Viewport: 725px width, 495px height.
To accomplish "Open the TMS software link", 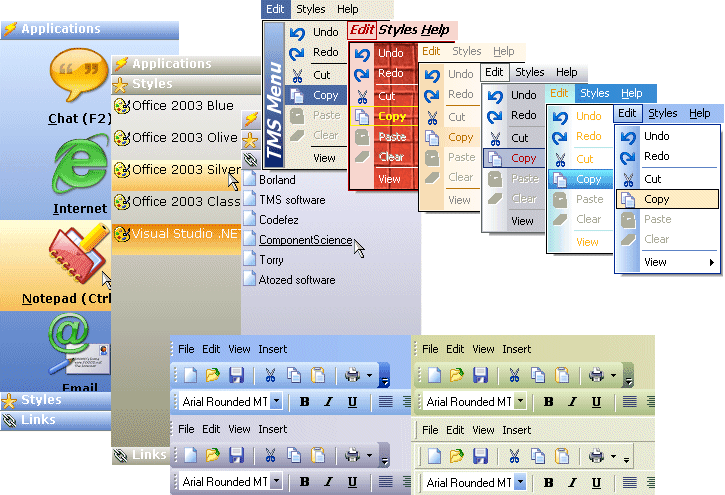I will point(292,200).
